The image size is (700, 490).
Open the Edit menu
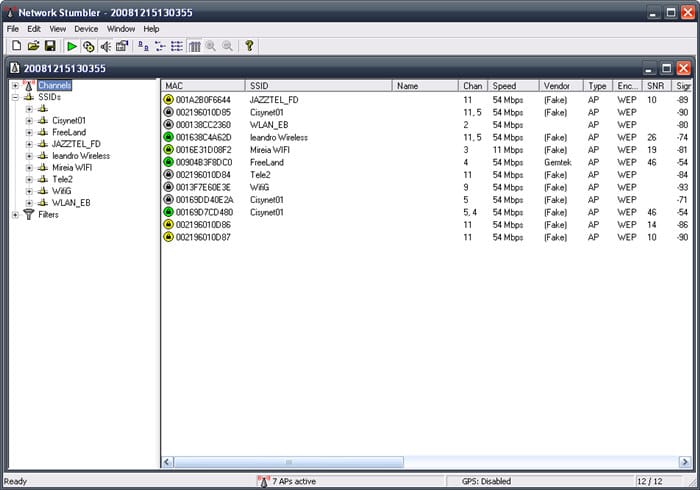pyautogui.click(x=34, y=29)
